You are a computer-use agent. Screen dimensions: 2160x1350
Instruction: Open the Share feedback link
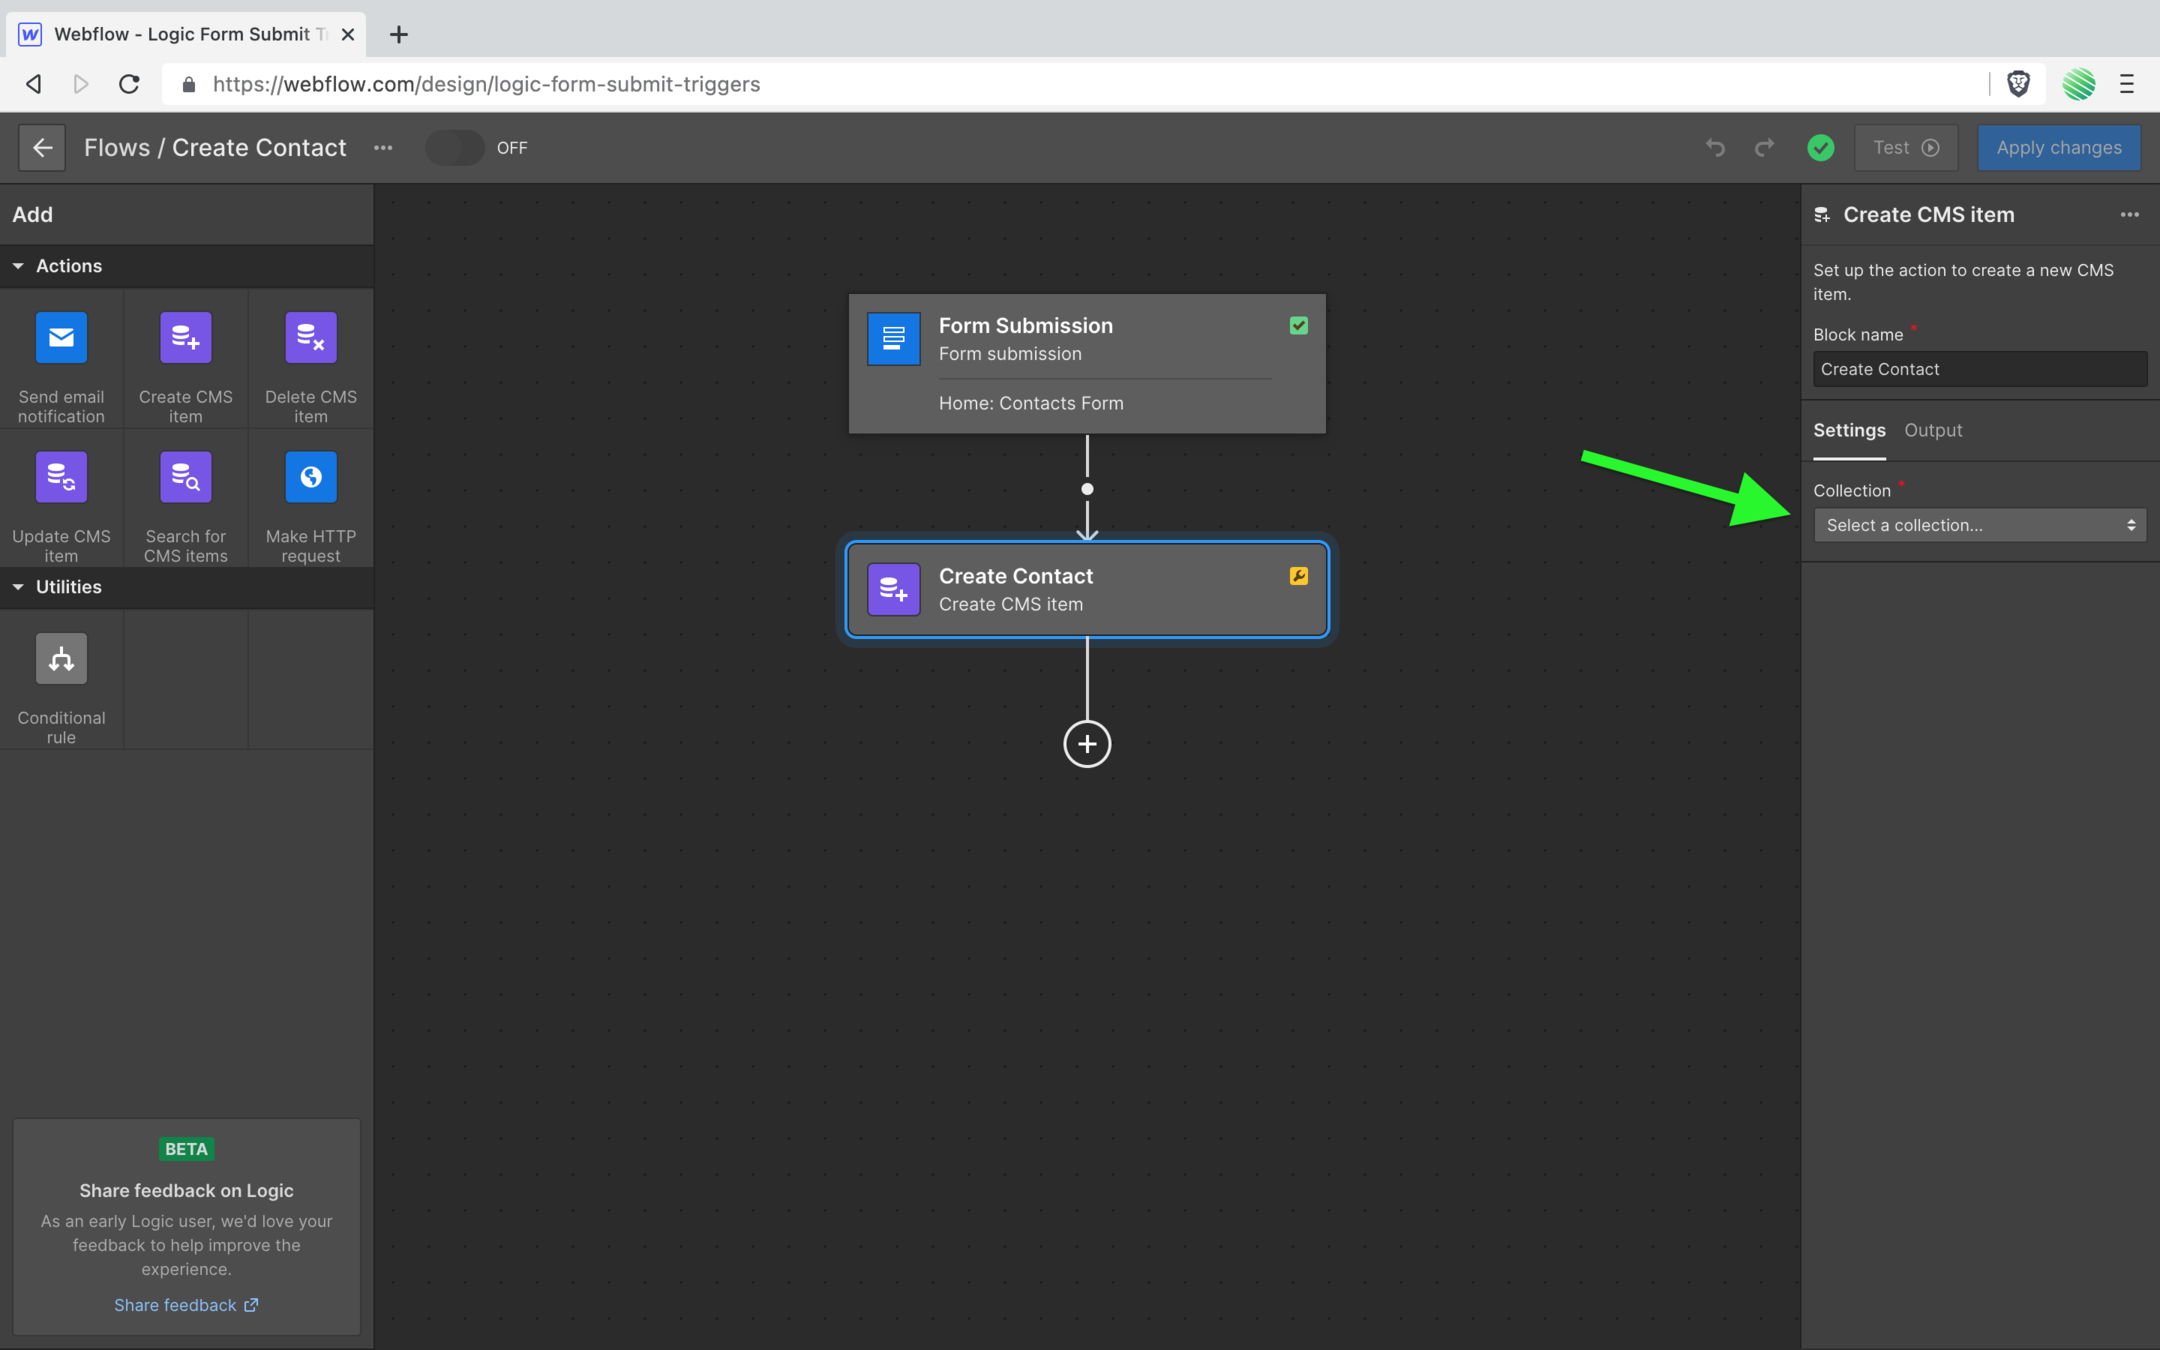point(186,1305)
